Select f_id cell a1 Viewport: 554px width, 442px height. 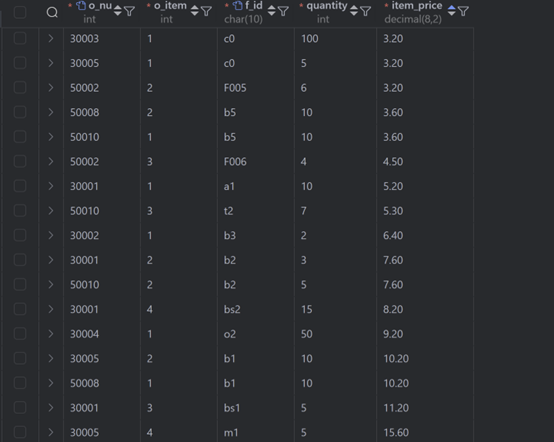[229, 186]
